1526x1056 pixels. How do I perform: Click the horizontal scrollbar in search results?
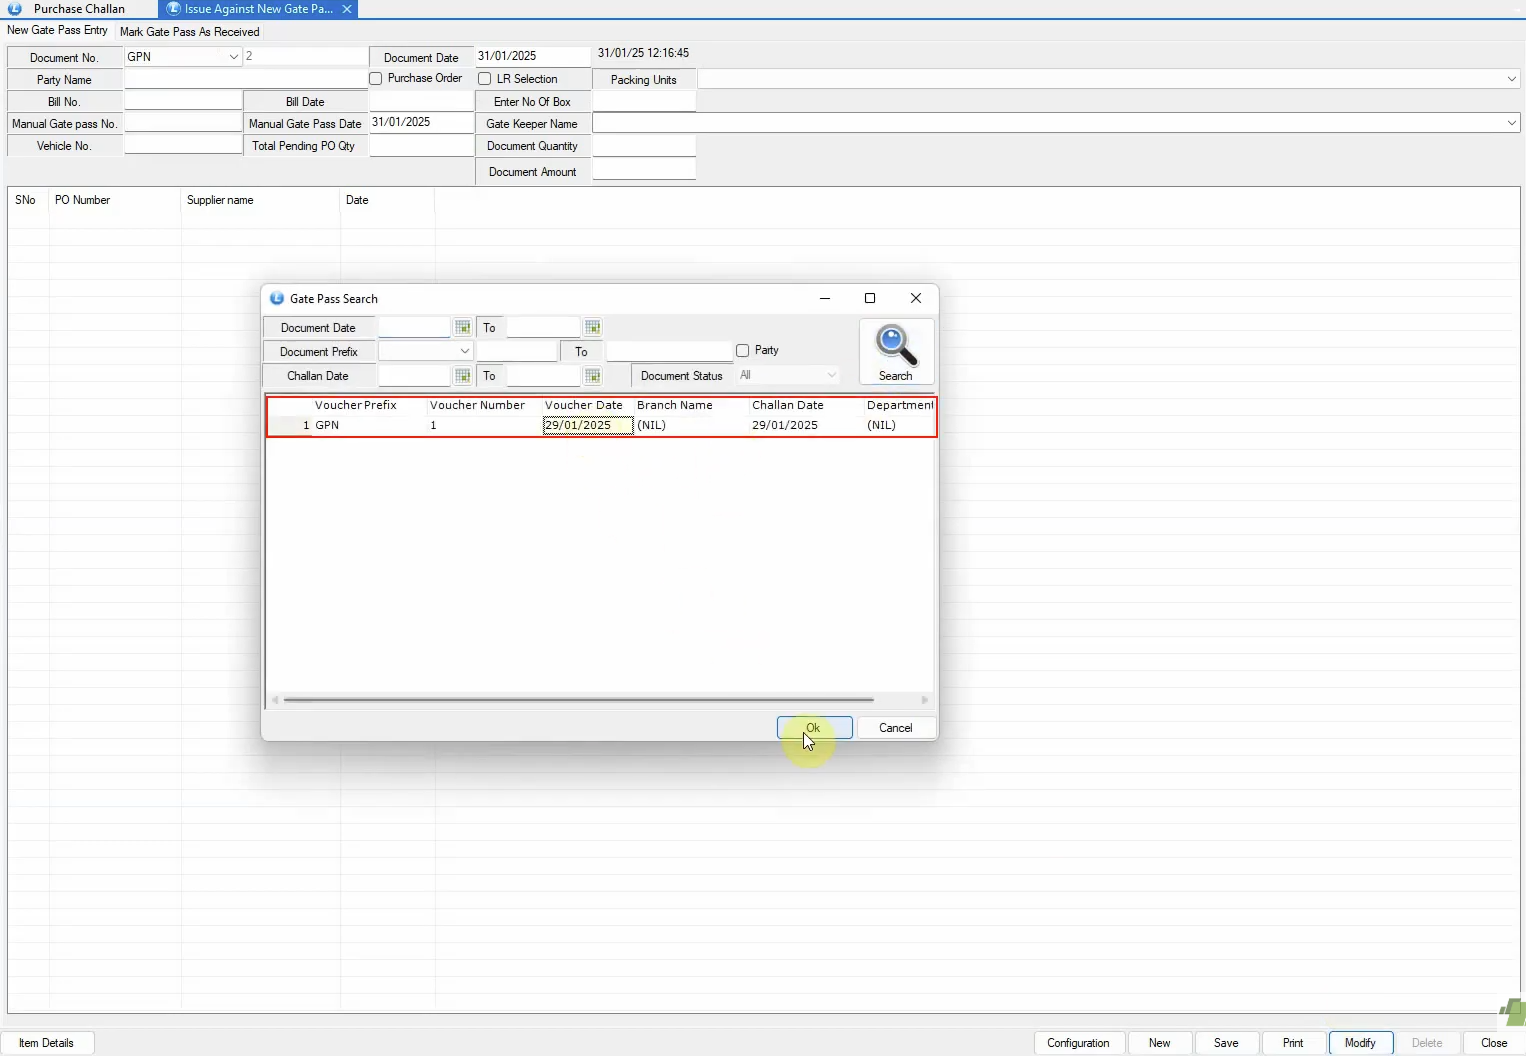(578, 700)
